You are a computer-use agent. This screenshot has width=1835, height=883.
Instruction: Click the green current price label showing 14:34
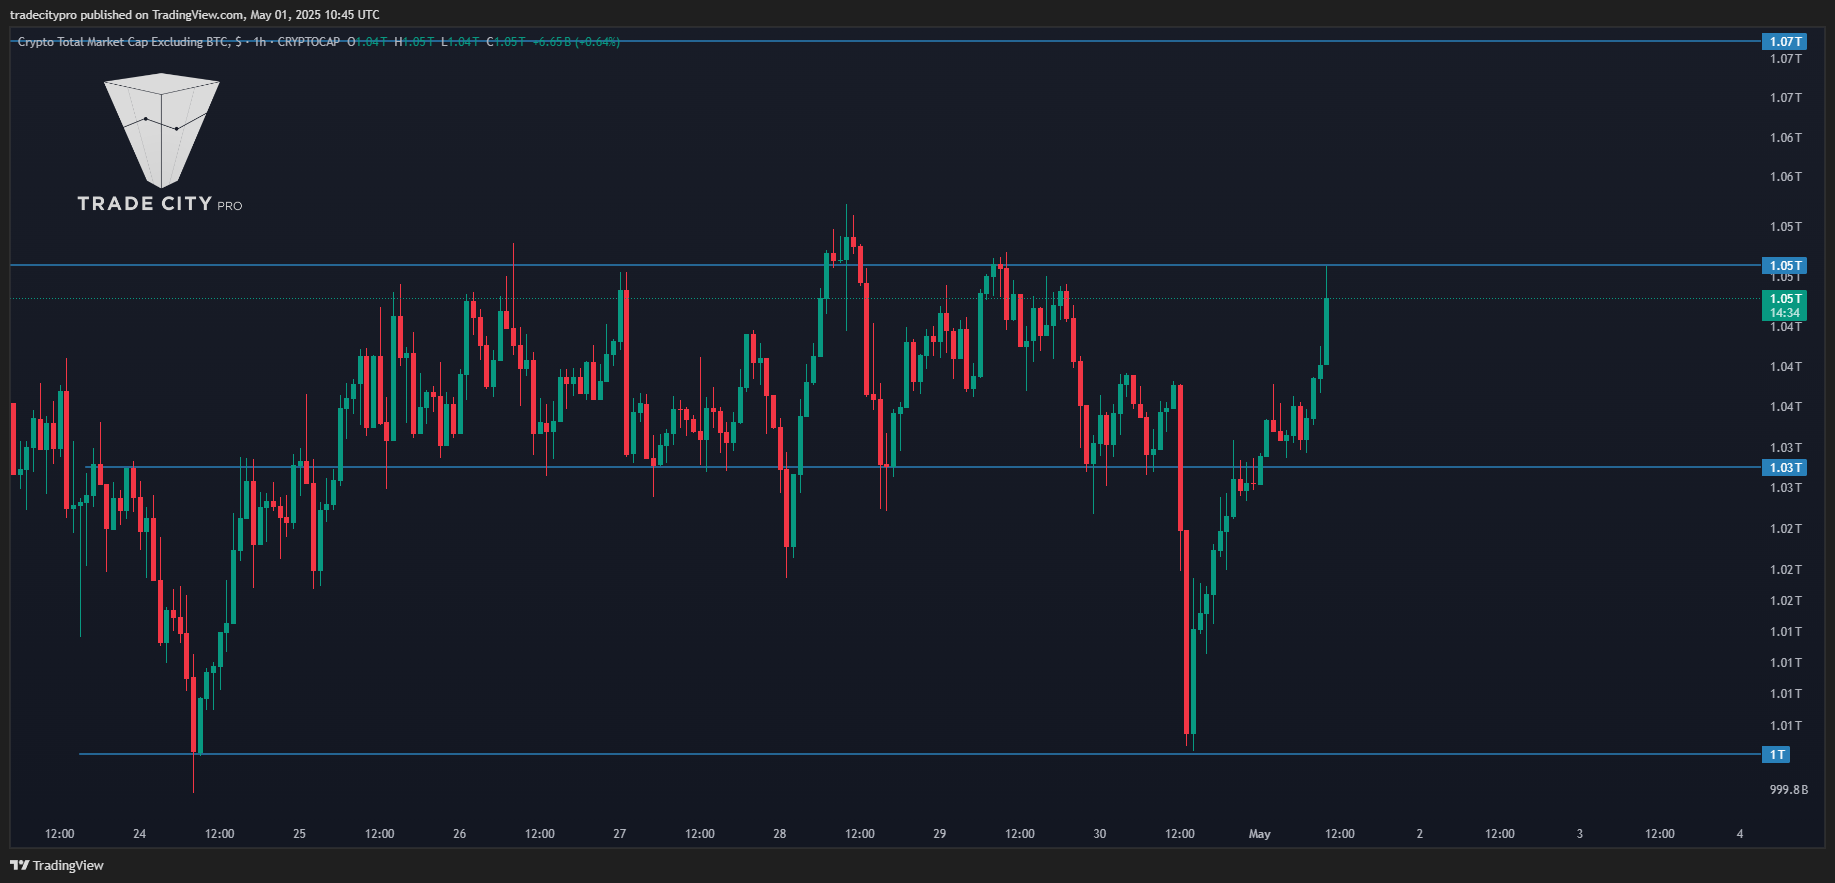pos(1784,306)
